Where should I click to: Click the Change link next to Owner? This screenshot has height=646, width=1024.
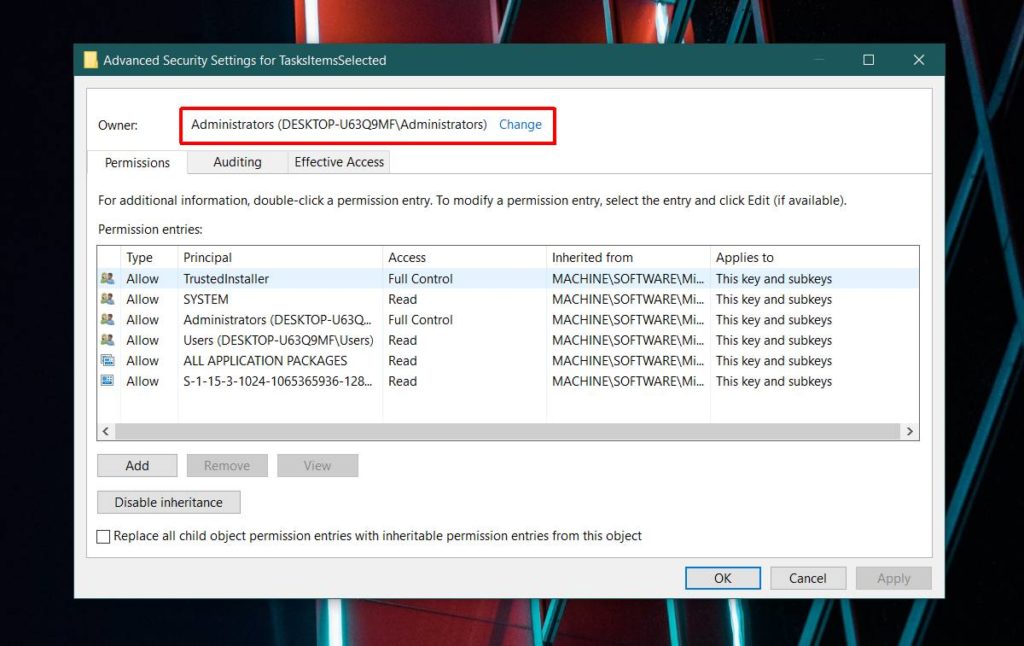(x=520, y=124)
